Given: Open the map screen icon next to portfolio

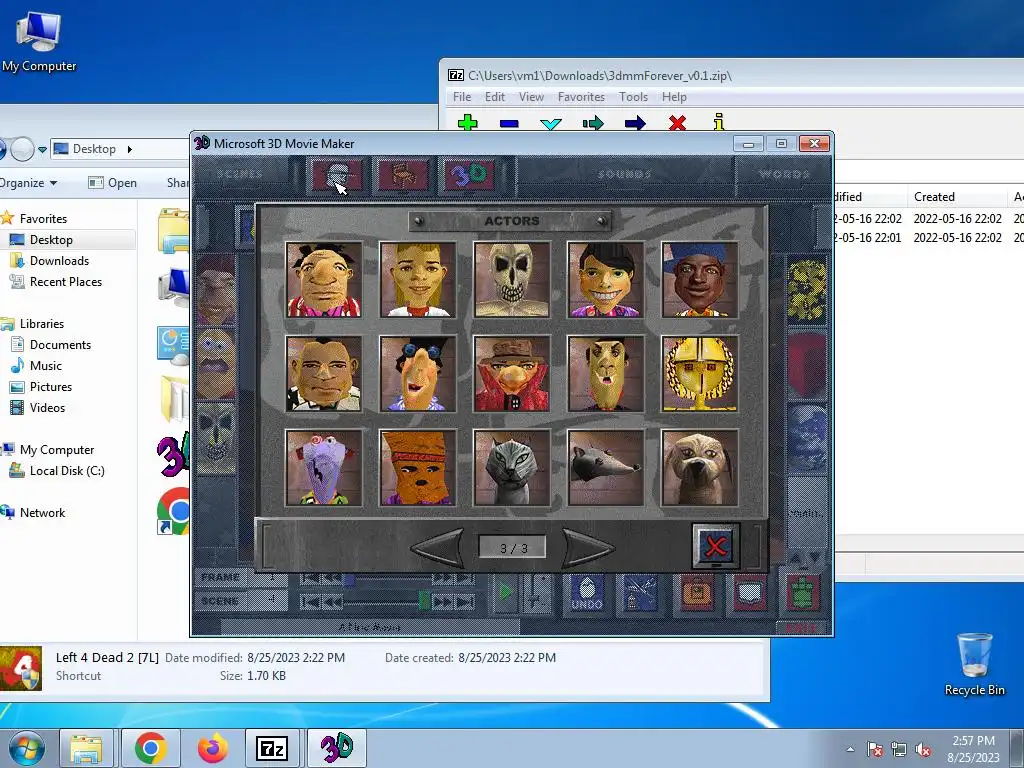Looking at the screenshot, I should coord(749,593).
